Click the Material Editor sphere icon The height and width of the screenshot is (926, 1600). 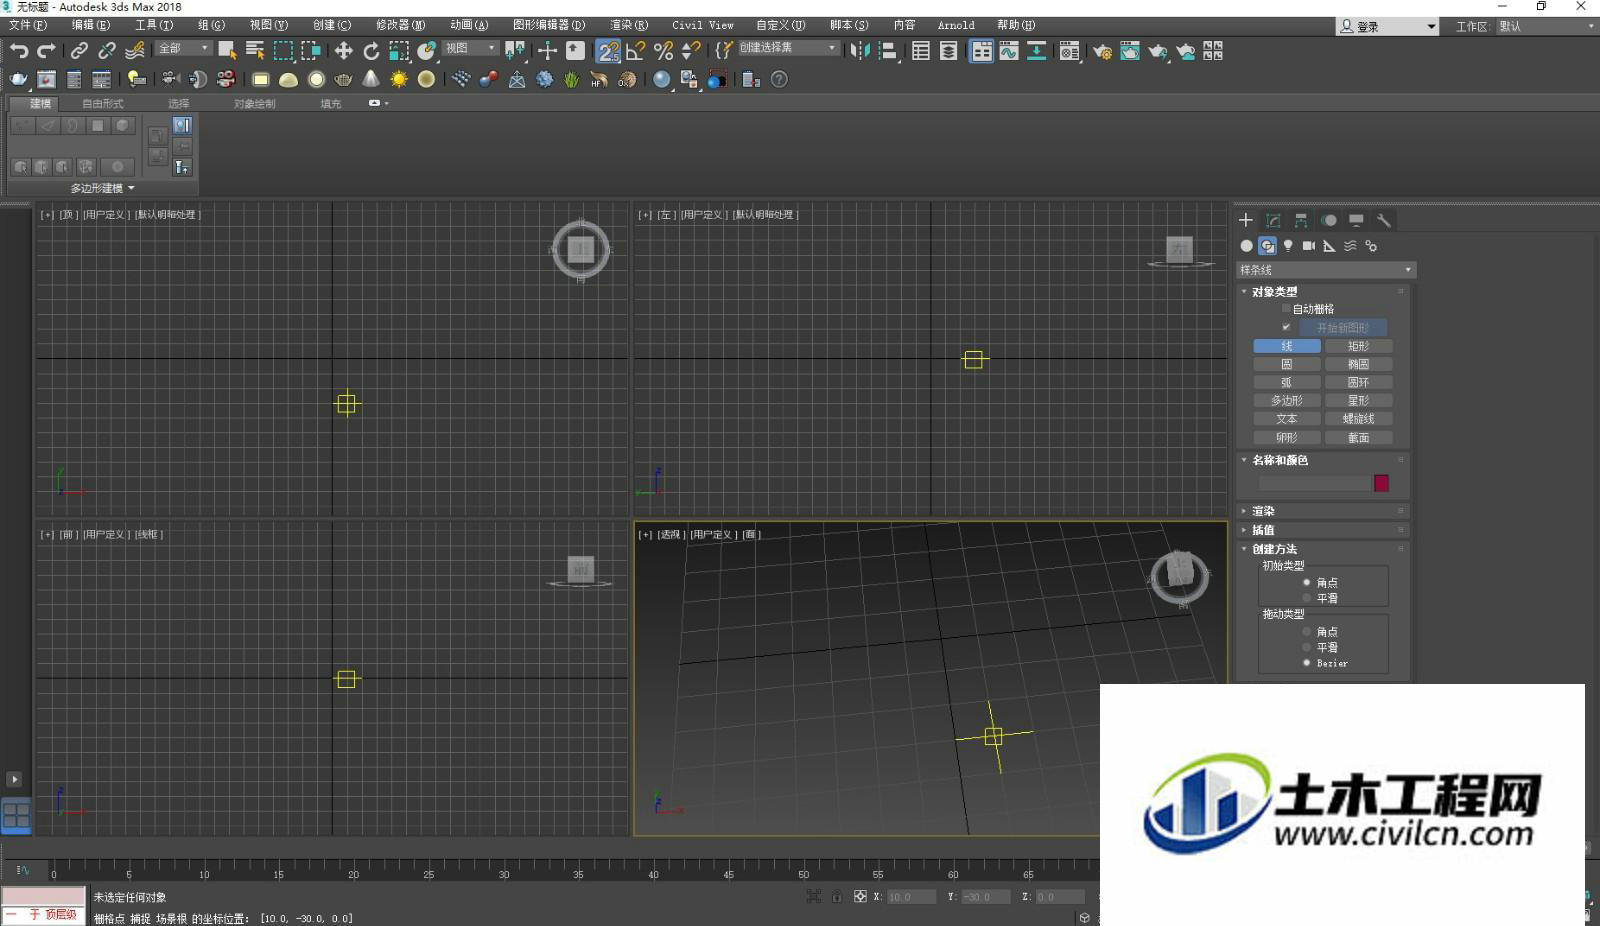661,79
